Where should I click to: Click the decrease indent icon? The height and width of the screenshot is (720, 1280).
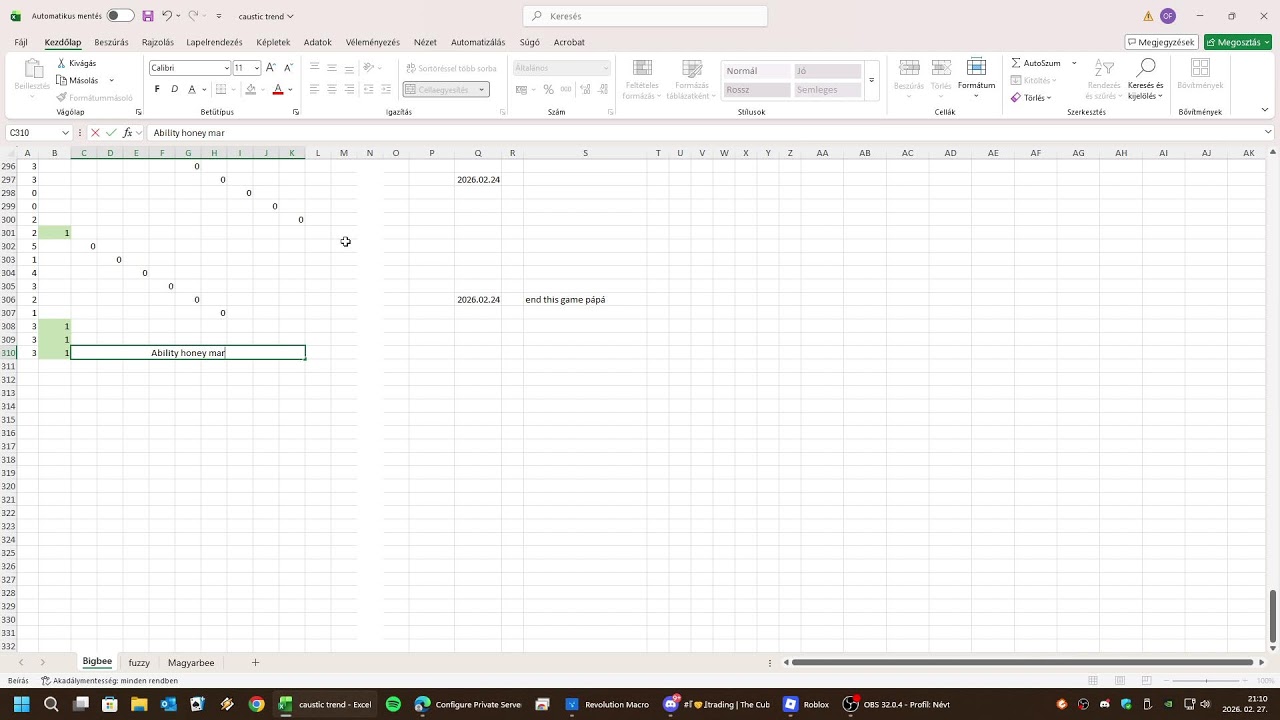click(368, 89)
